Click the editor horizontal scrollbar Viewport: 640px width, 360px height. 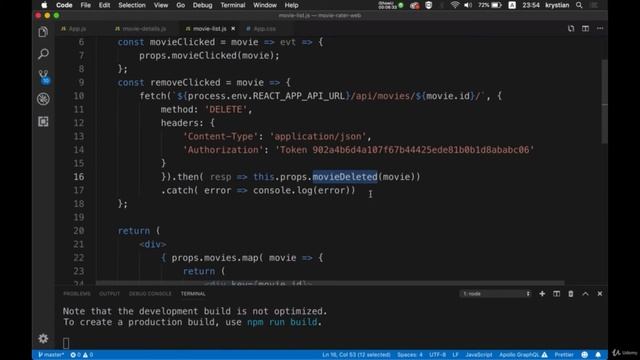330,283
